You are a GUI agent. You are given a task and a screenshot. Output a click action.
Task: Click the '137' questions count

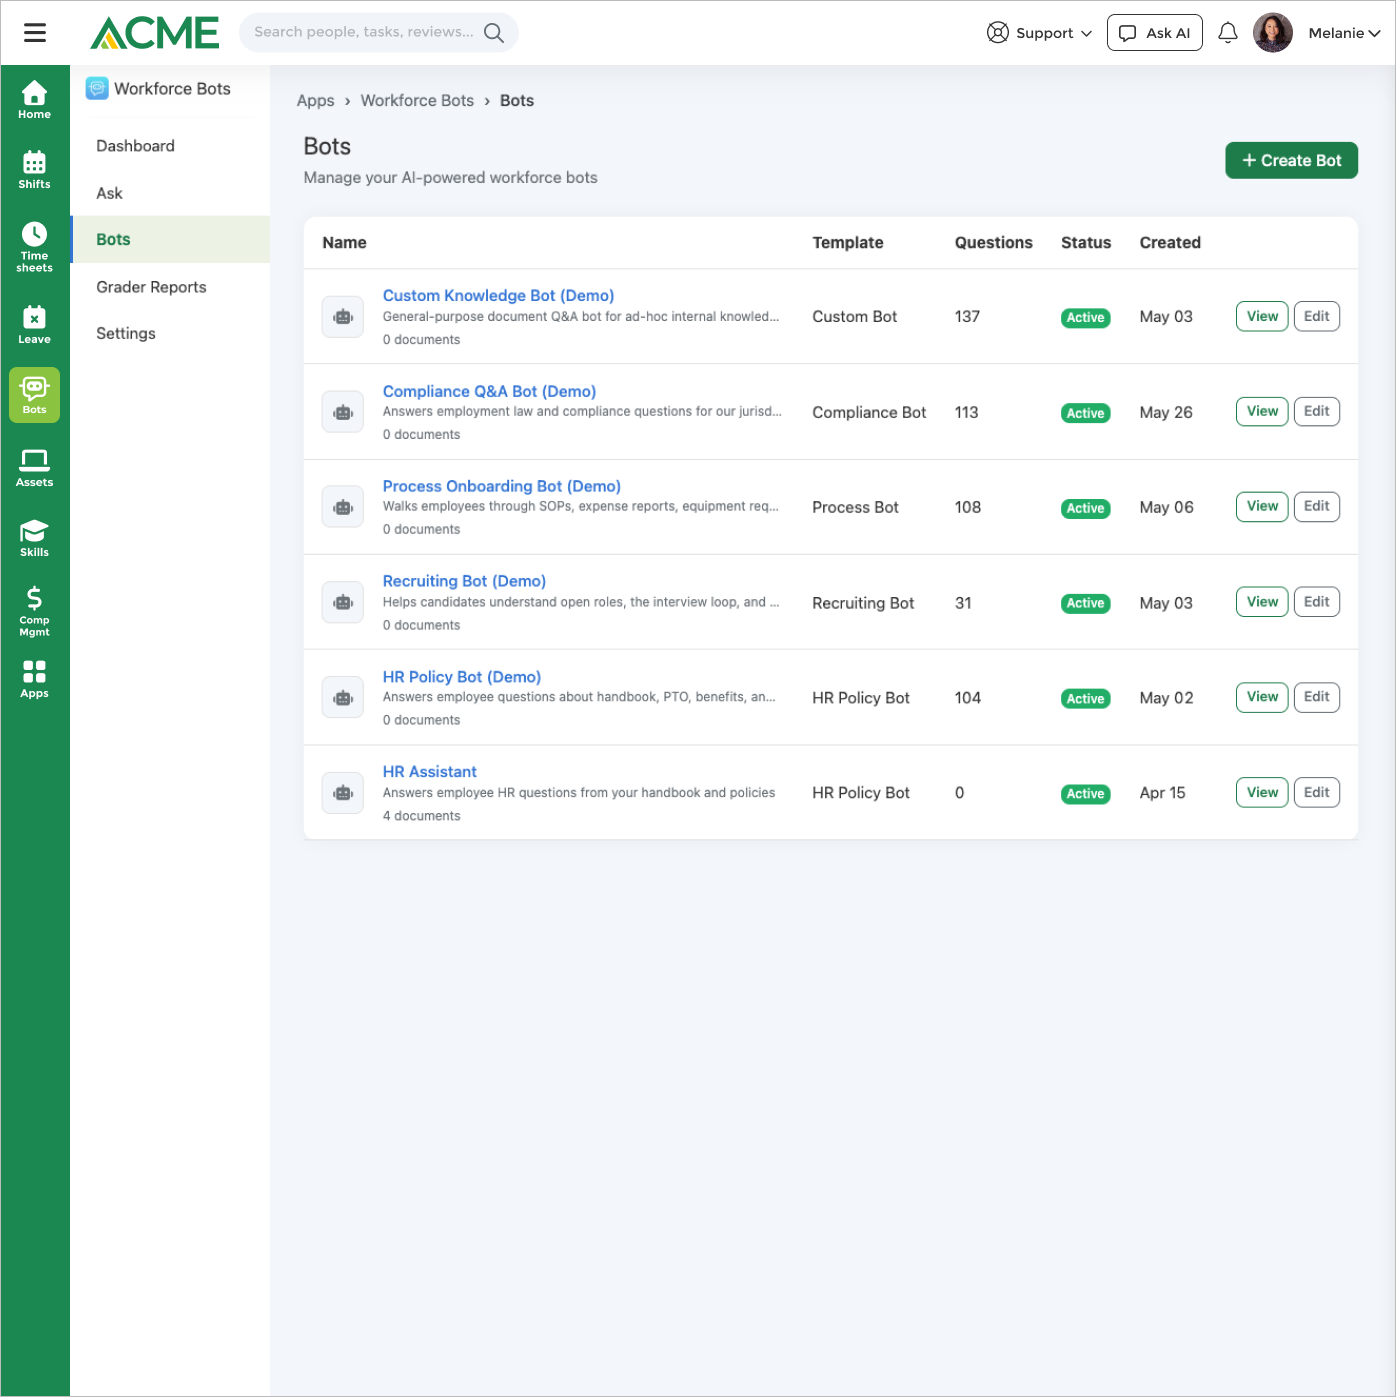pos(967,317)
